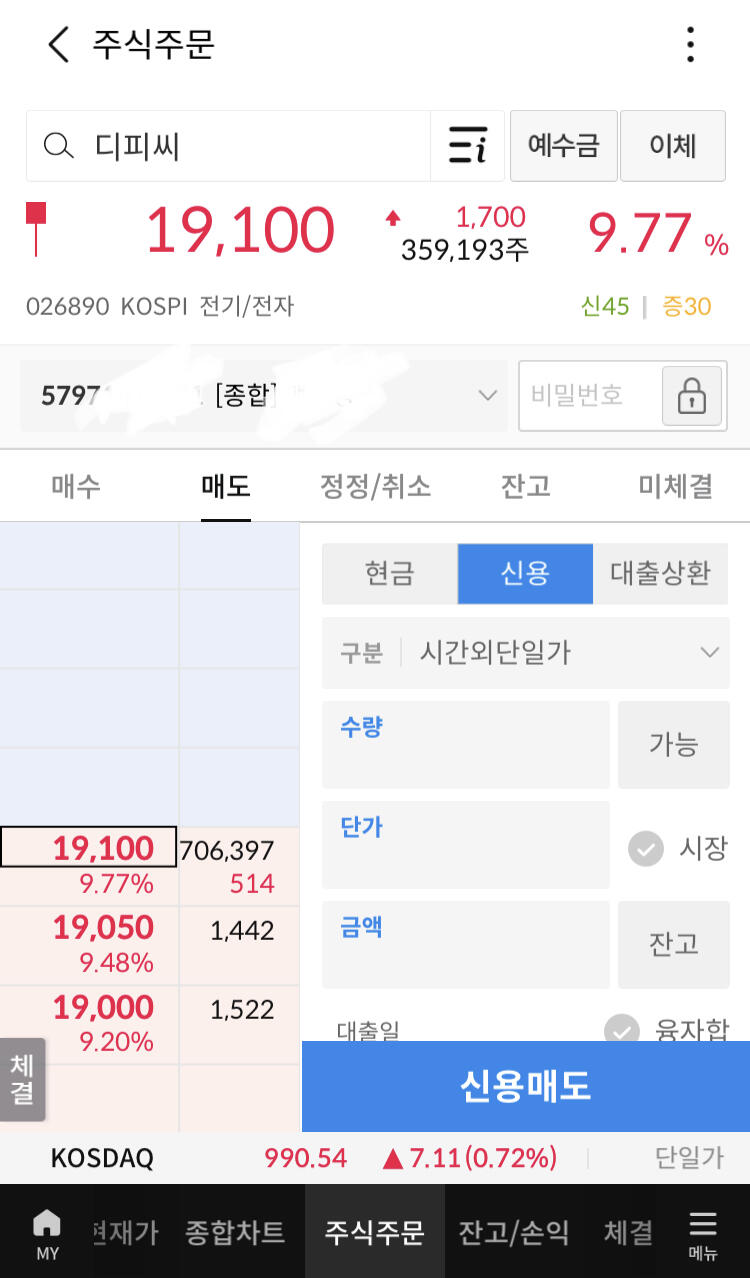Go to the MY home icon
This screenshot has height=1278, width=750.
46,1232
